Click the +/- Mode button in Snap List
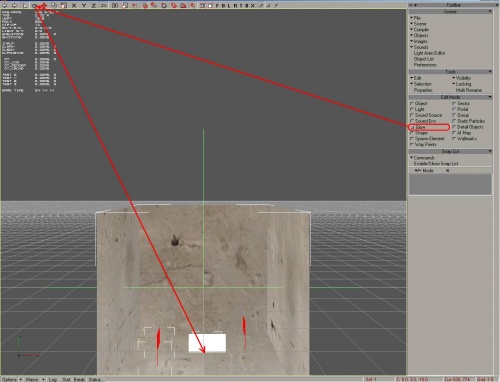Viewport: 500px width, 382px height. (x=424, y=170)
